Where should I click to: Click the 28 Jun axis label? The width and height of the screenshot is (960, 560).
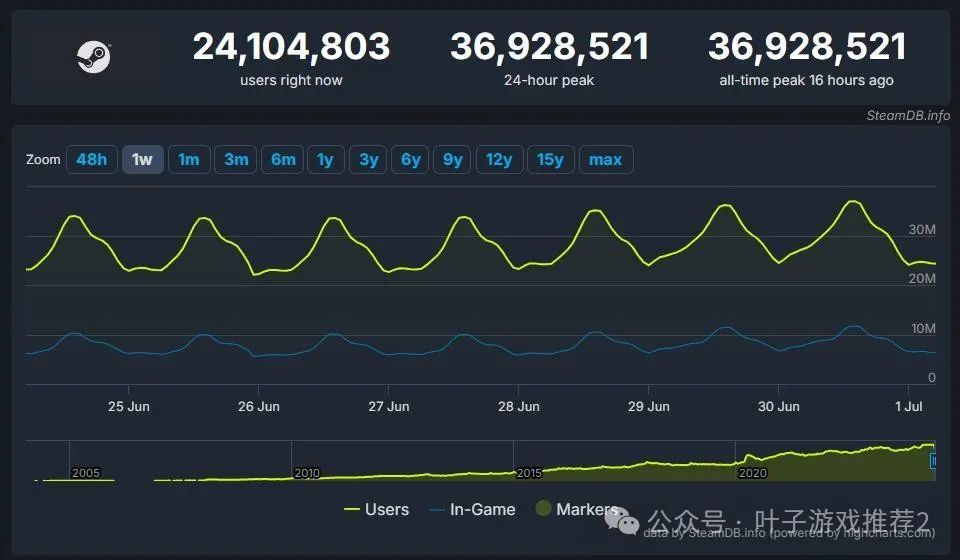(519, 406)
